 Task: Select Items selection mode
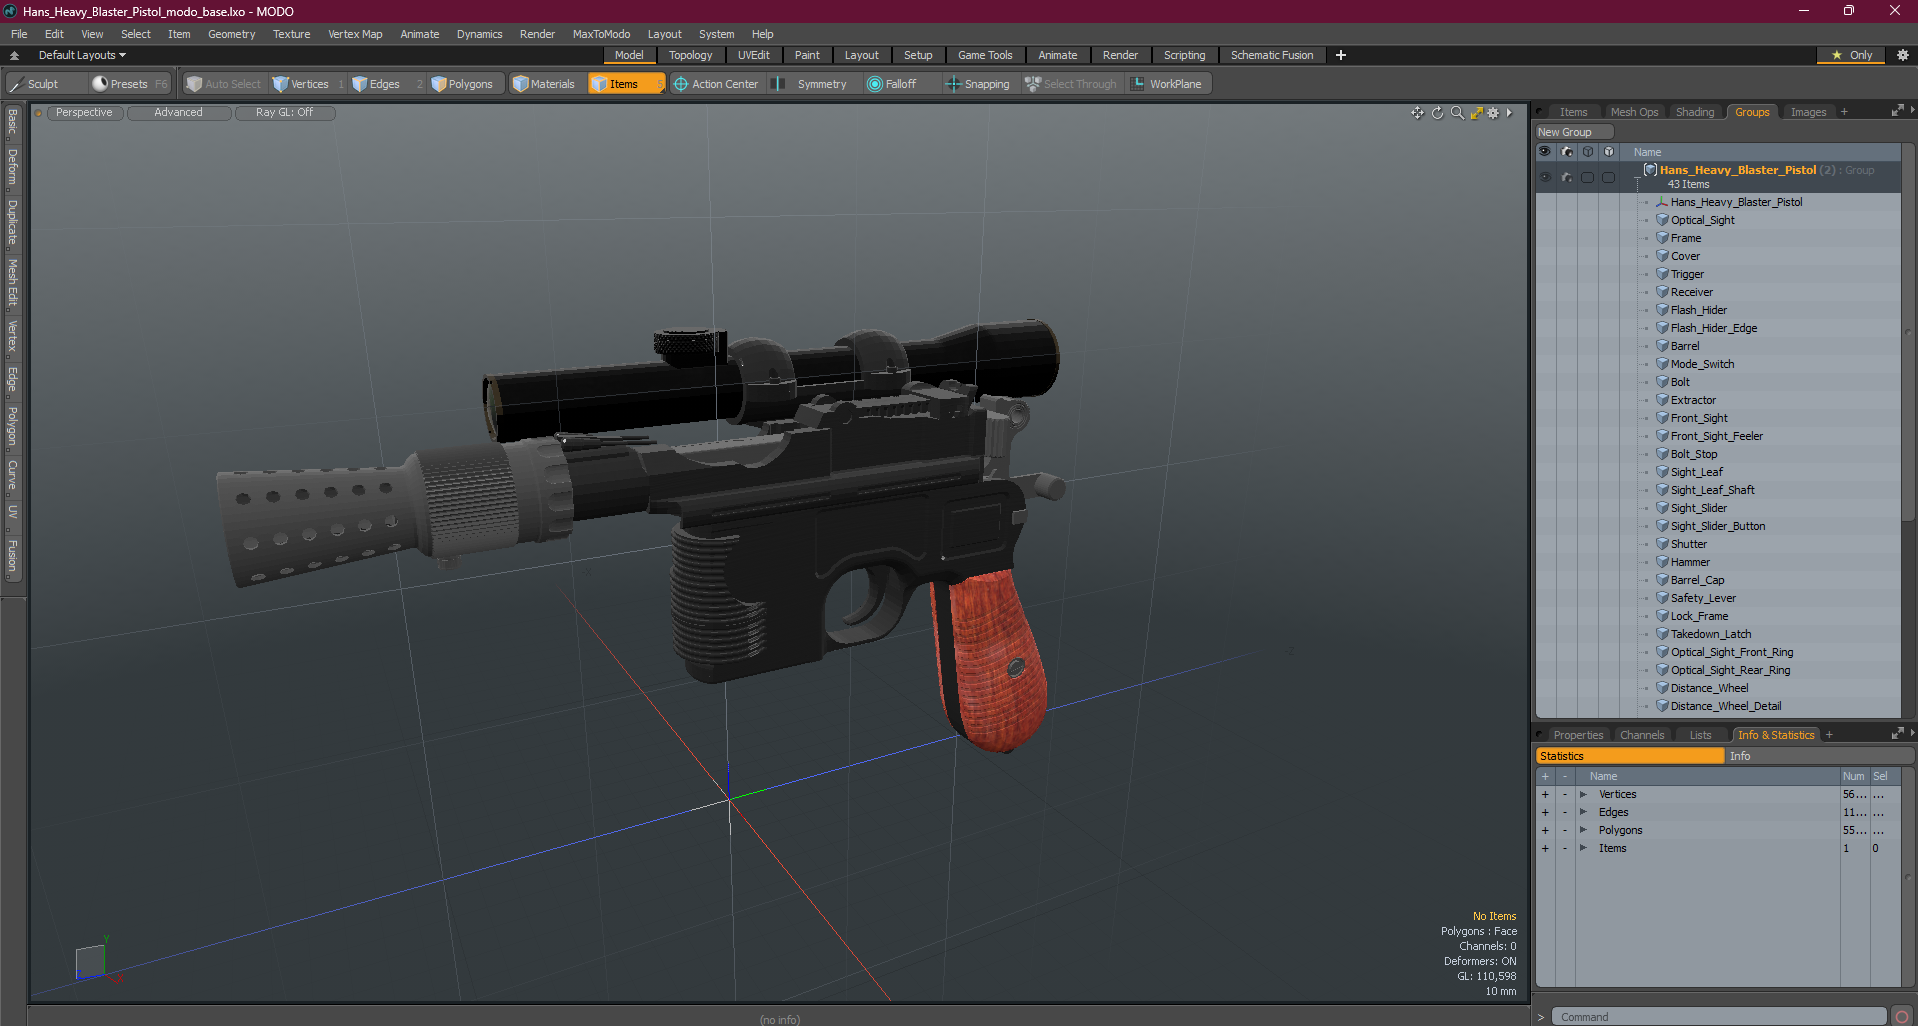tap(626, 84)
